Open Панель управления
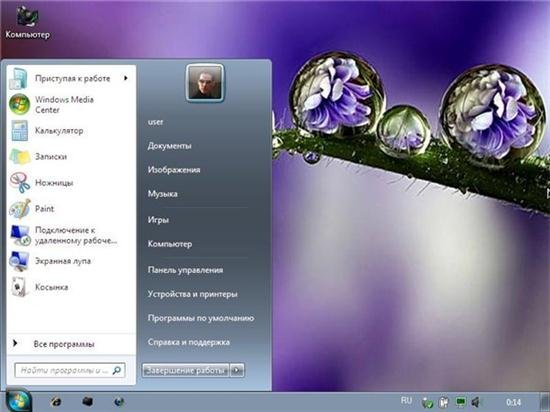 tap(185, 270)
